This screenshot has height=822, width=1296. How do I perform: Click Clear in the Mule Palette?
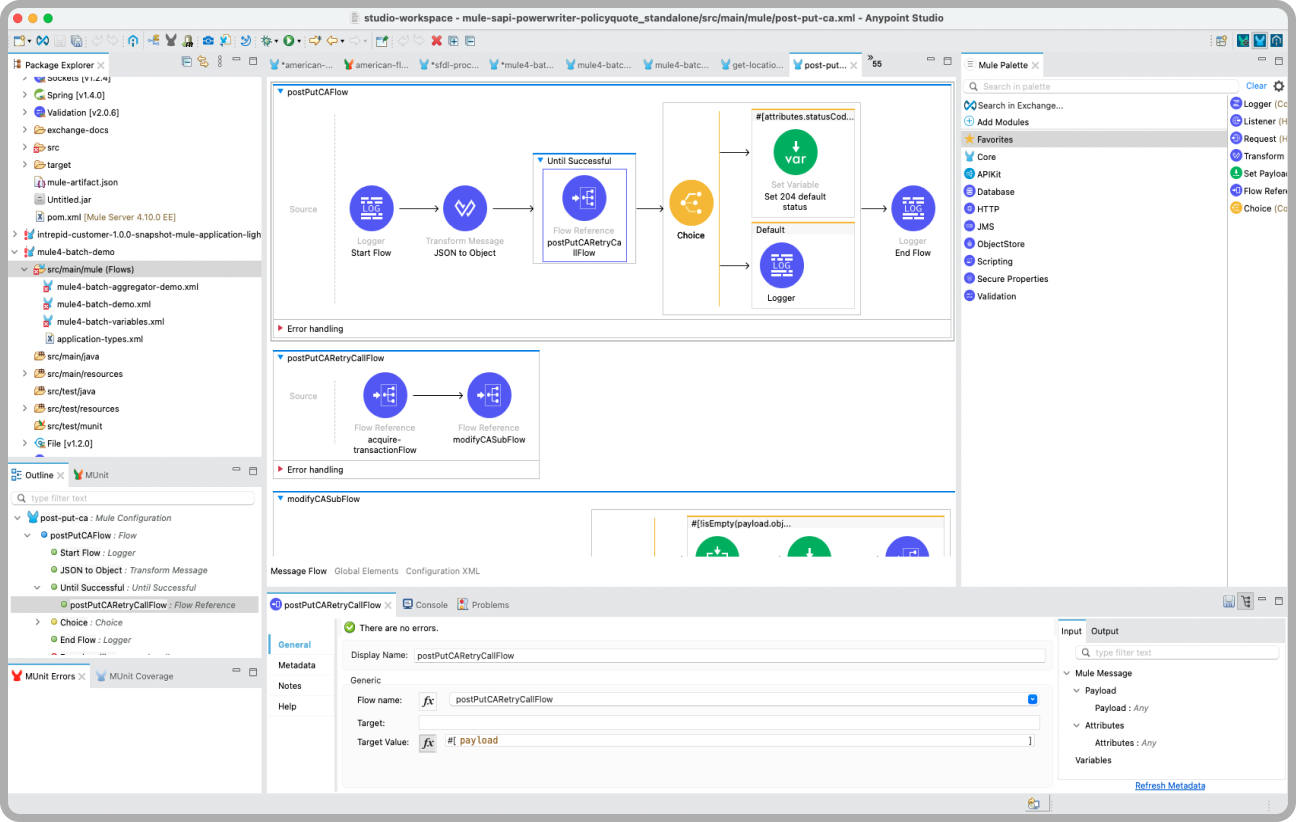pyautogui.click(x=1256, y=86)
